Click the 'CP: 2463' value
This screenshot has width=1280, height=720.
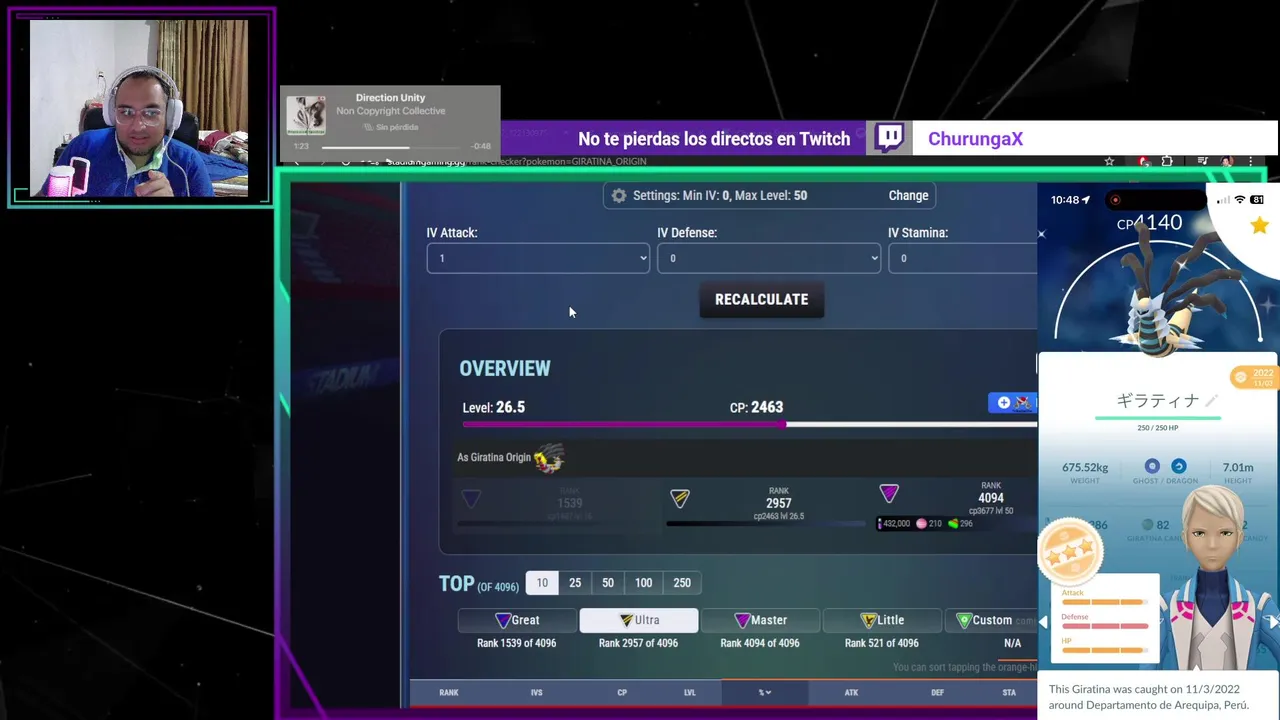pyautogui.click(x=756, y=407)
